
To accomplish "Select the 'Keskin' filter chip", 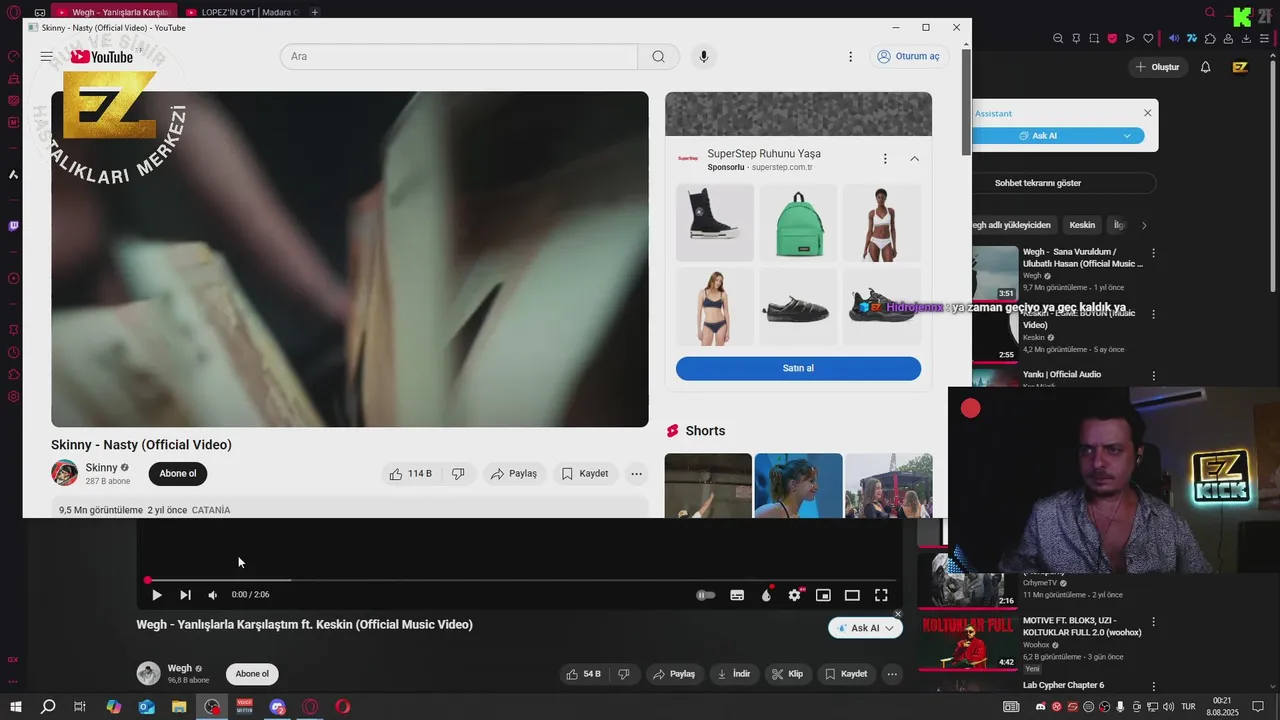I will coord(1082,225).
